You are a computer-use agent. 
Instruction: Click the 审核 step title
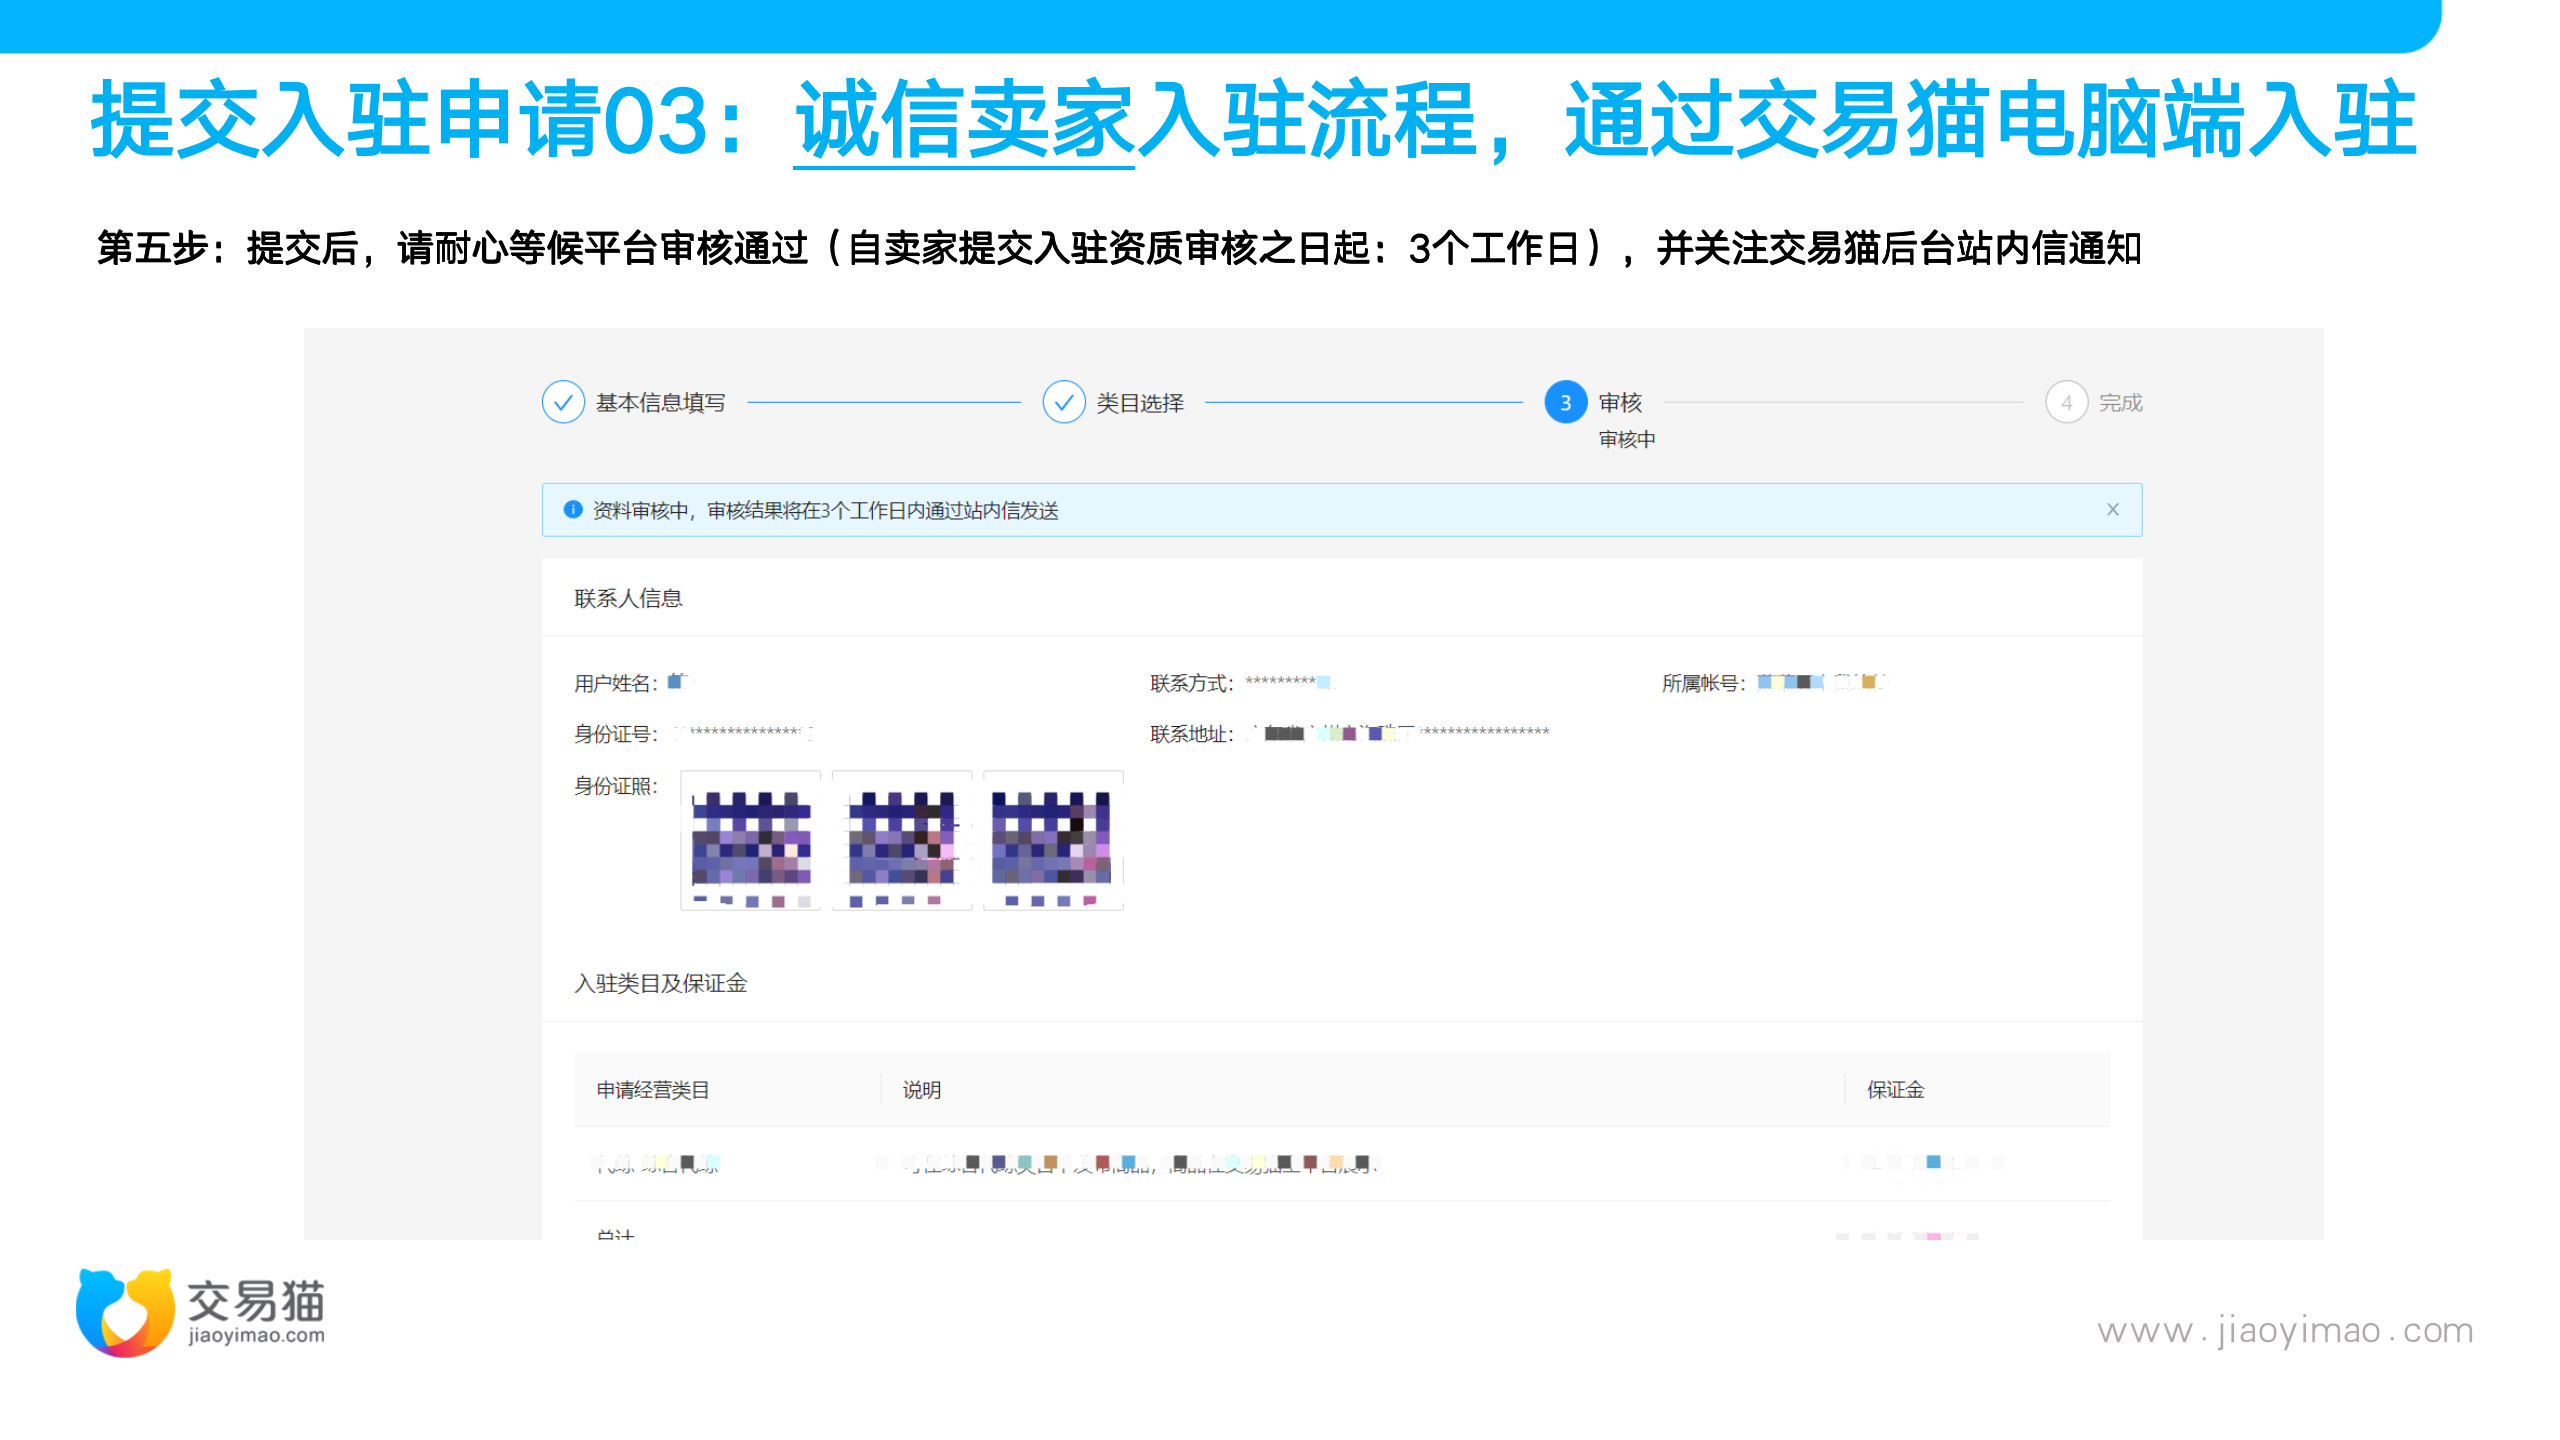tap(1620, 402)
